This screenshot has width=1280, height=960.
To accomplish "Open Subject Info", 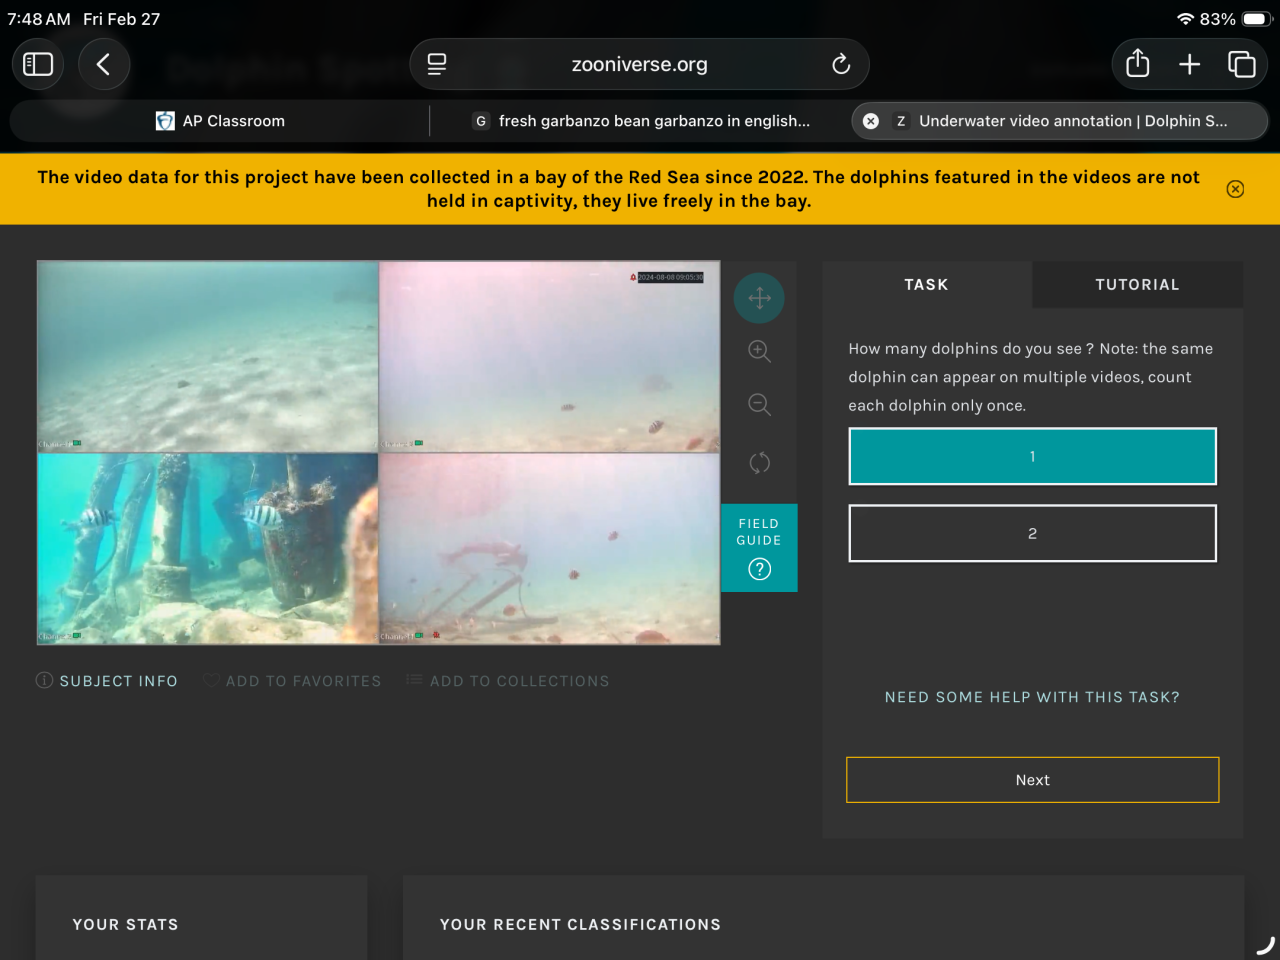I will 107,681.
